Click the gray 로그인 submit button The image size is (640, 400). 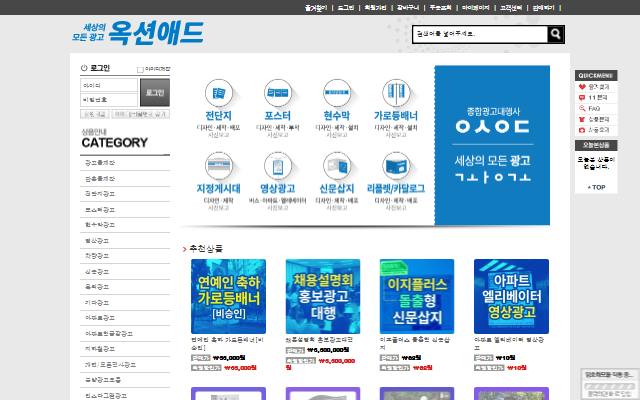(155, 93)
